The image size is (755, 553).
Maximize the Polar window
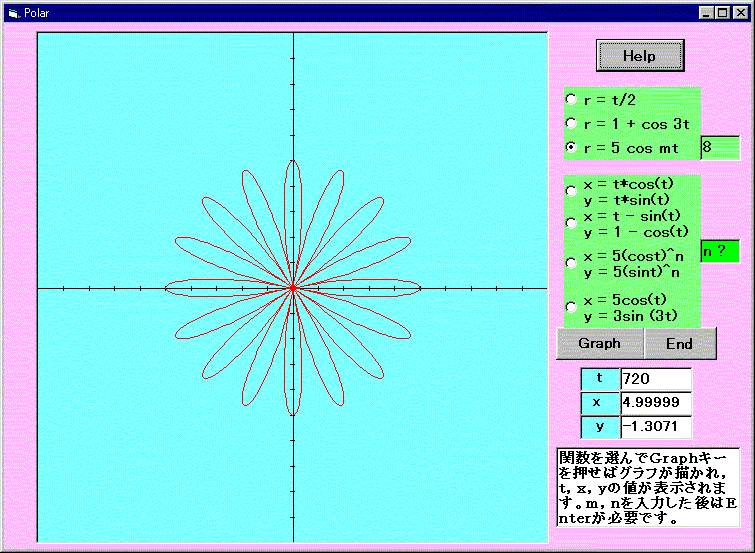722,13
